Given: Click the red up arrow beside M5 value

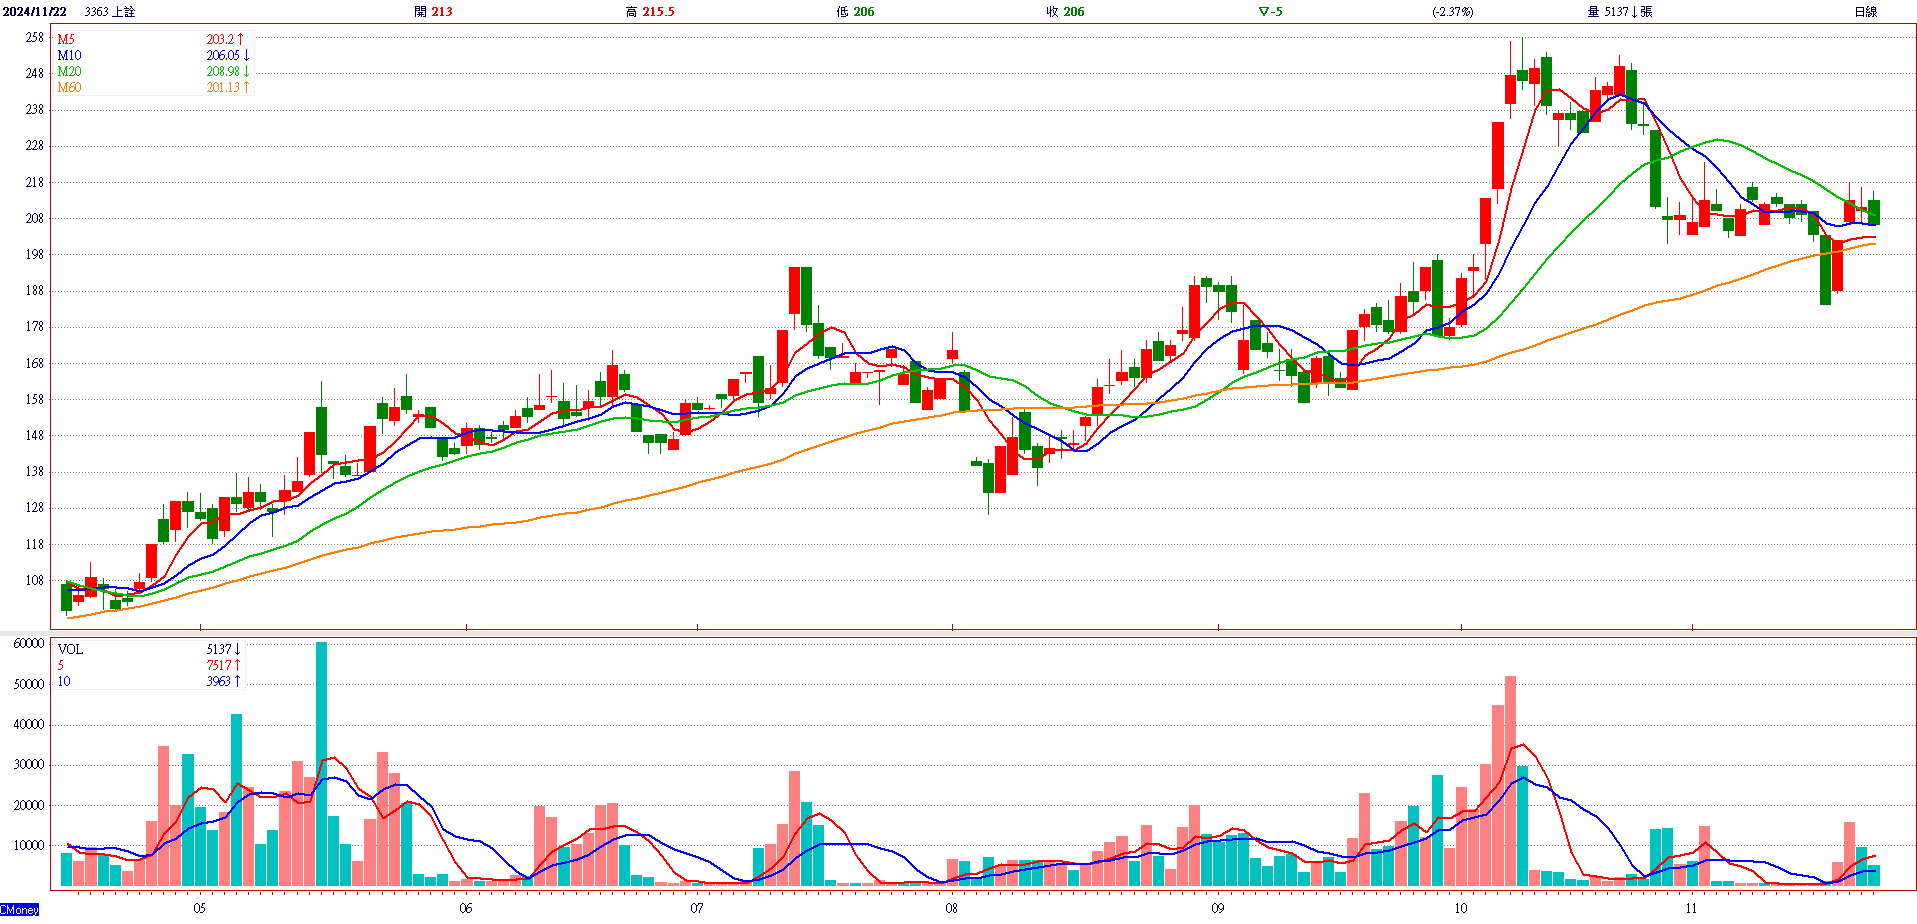Looking at the screenshot, I should (x=241, y=39).
